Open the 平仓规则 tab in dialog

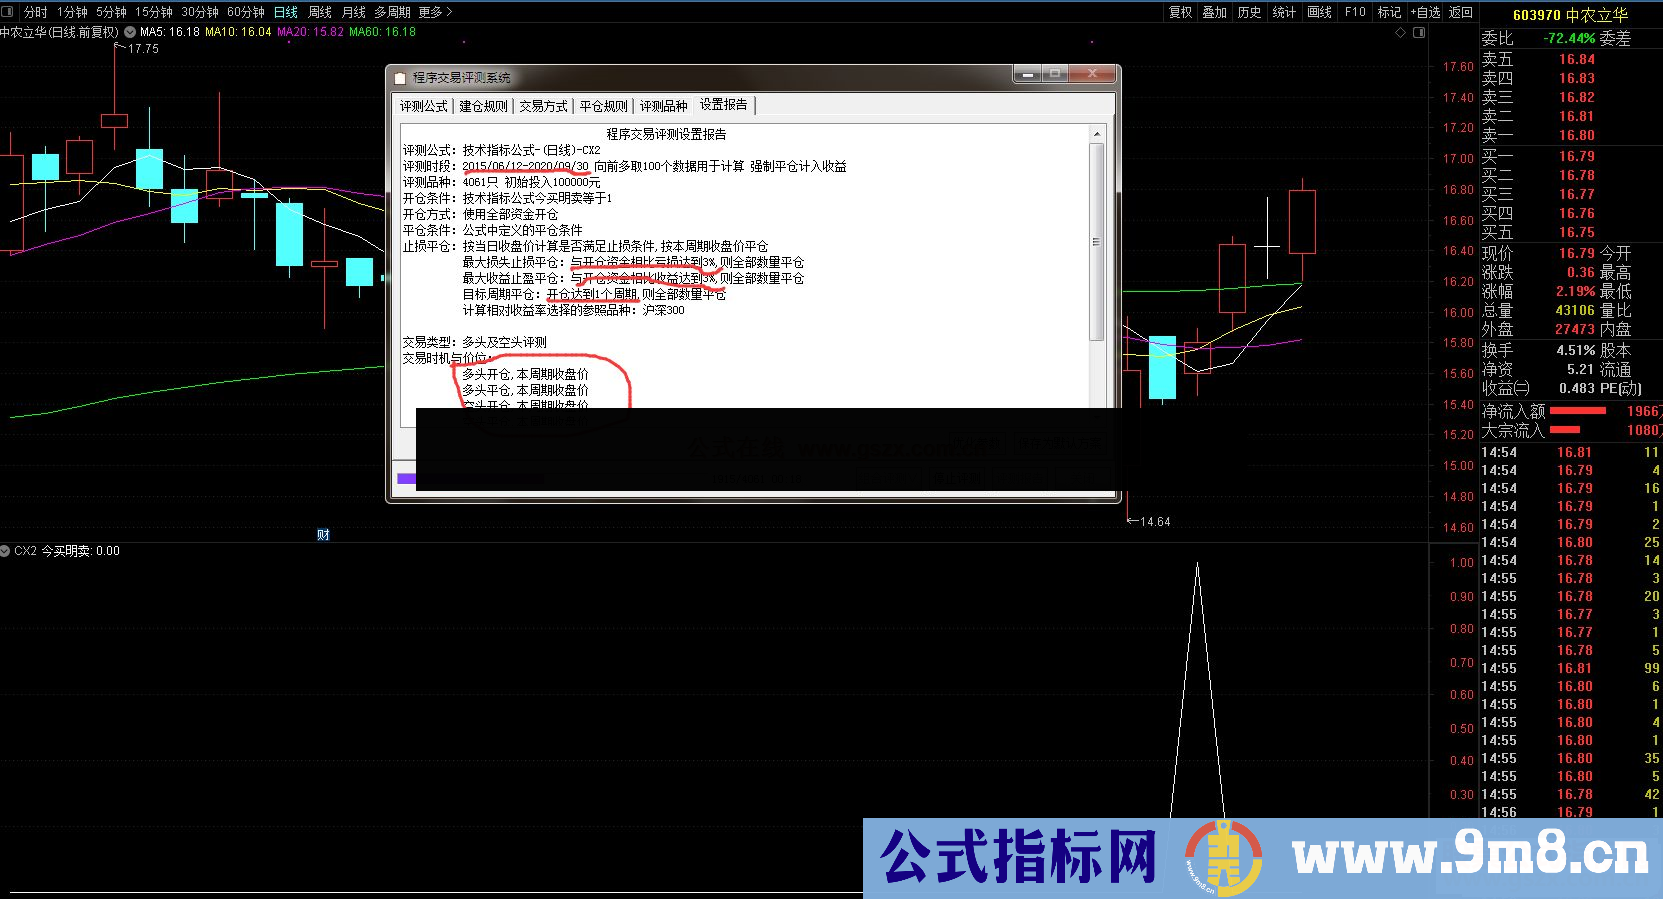pos(604,106)
